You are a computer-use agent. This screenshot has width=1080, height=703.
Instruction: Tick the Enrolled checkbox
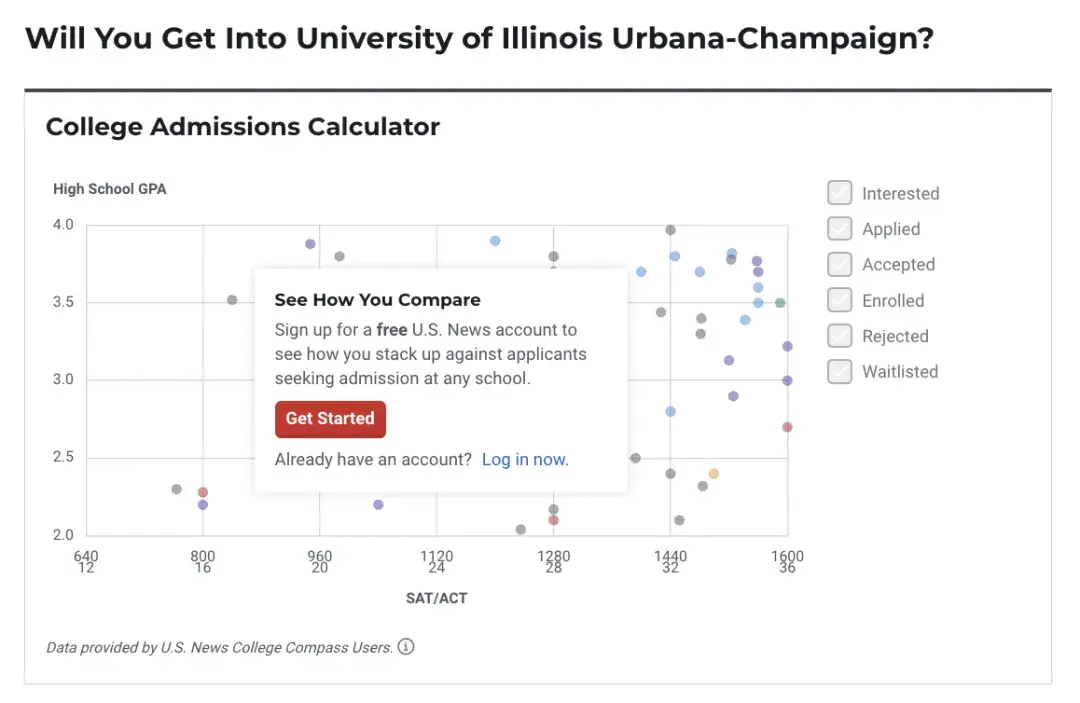(839, 300)
